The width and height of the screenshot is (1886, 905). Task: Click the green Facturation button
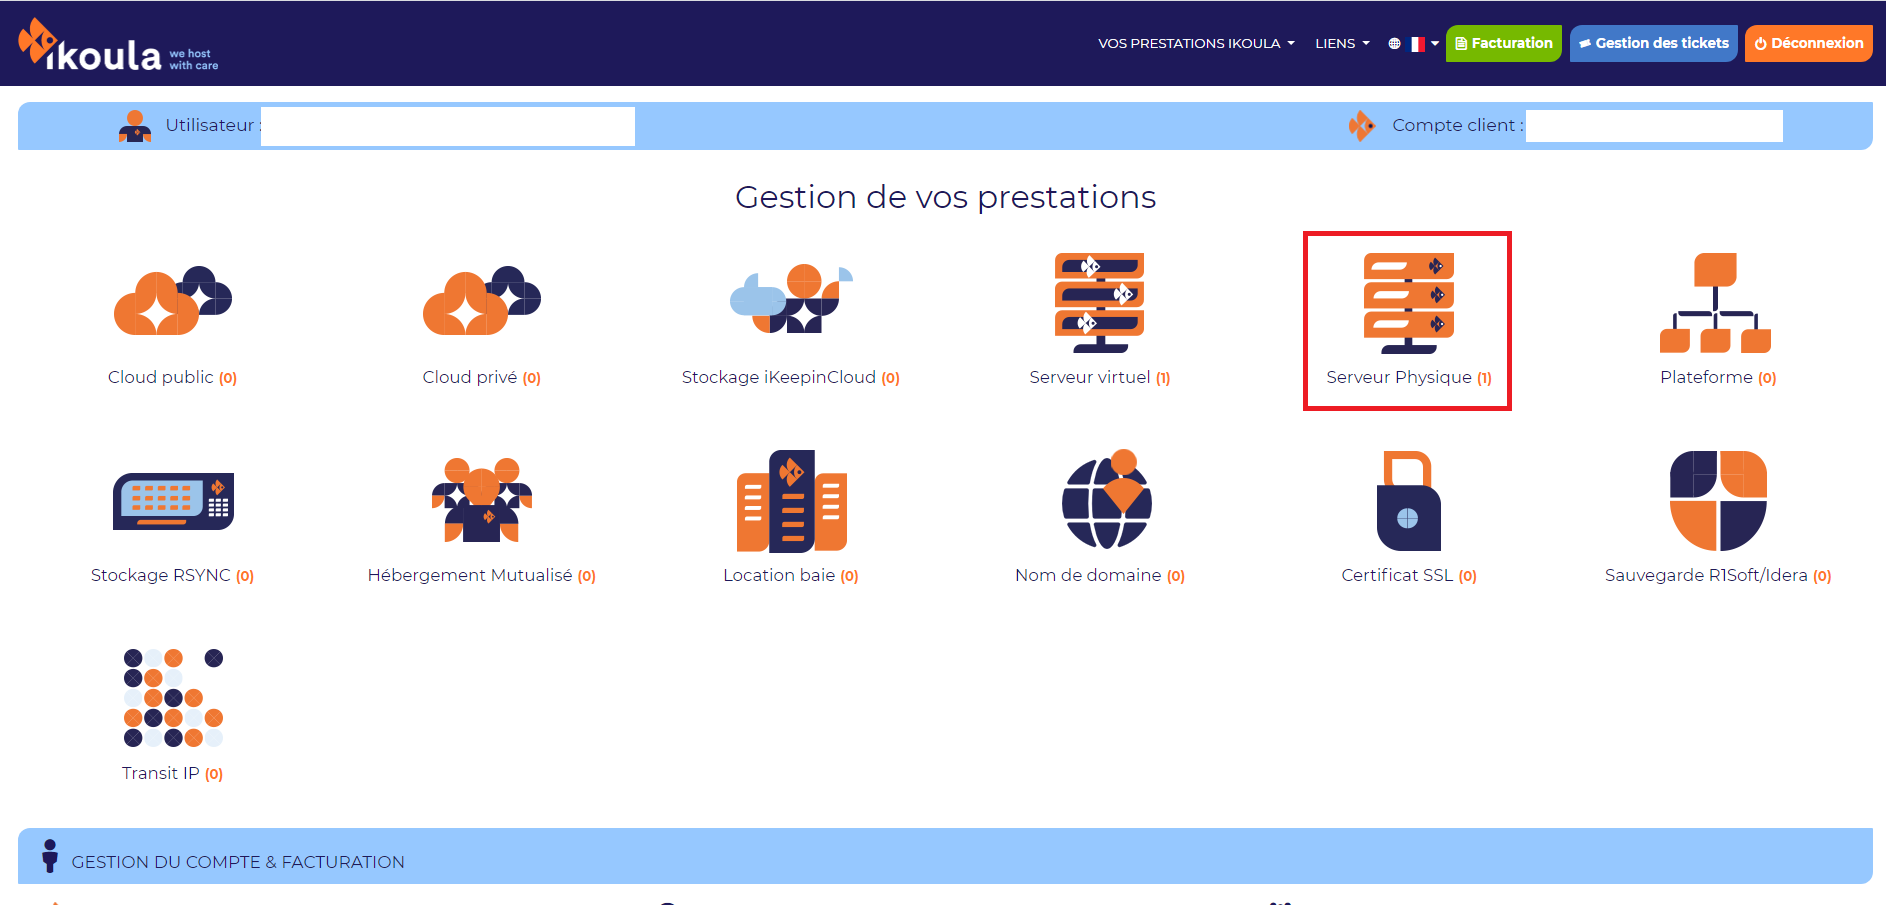point(1503,43)
